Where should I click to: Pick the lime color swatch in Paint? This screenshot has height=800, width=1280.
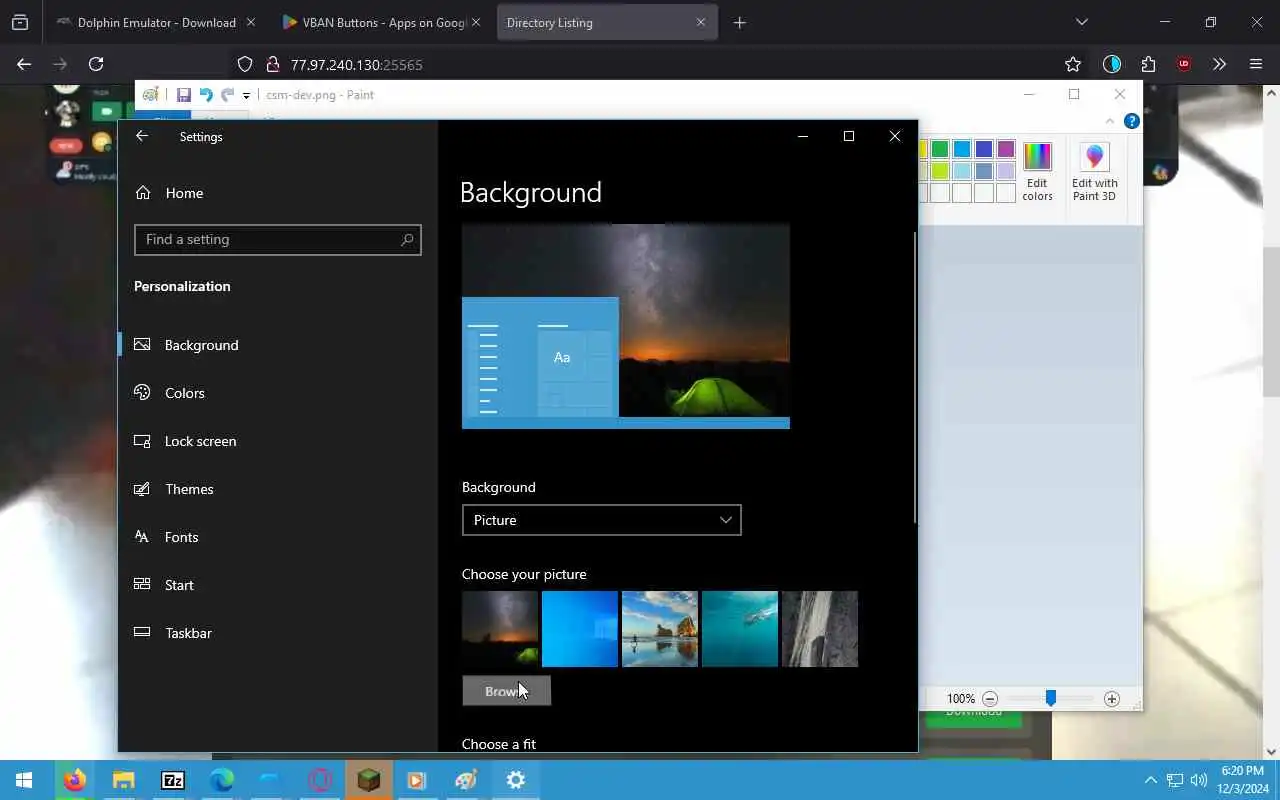[940, 171]
